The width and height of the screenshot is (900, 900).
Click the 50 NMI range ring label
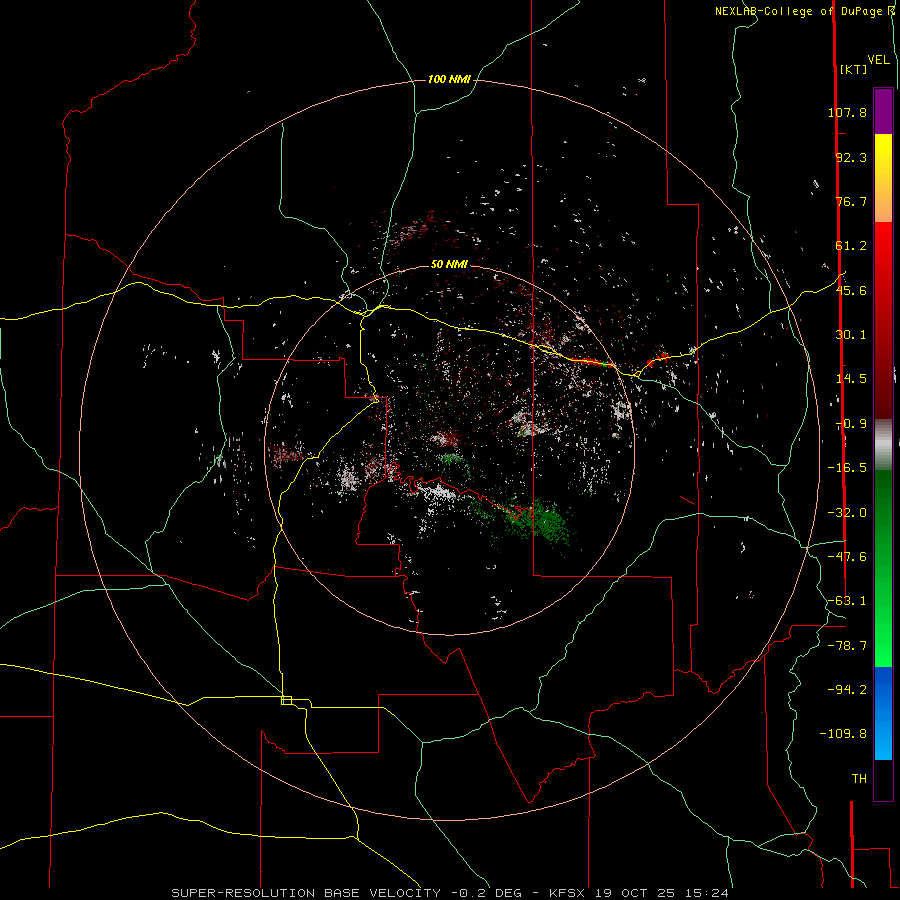449,264
